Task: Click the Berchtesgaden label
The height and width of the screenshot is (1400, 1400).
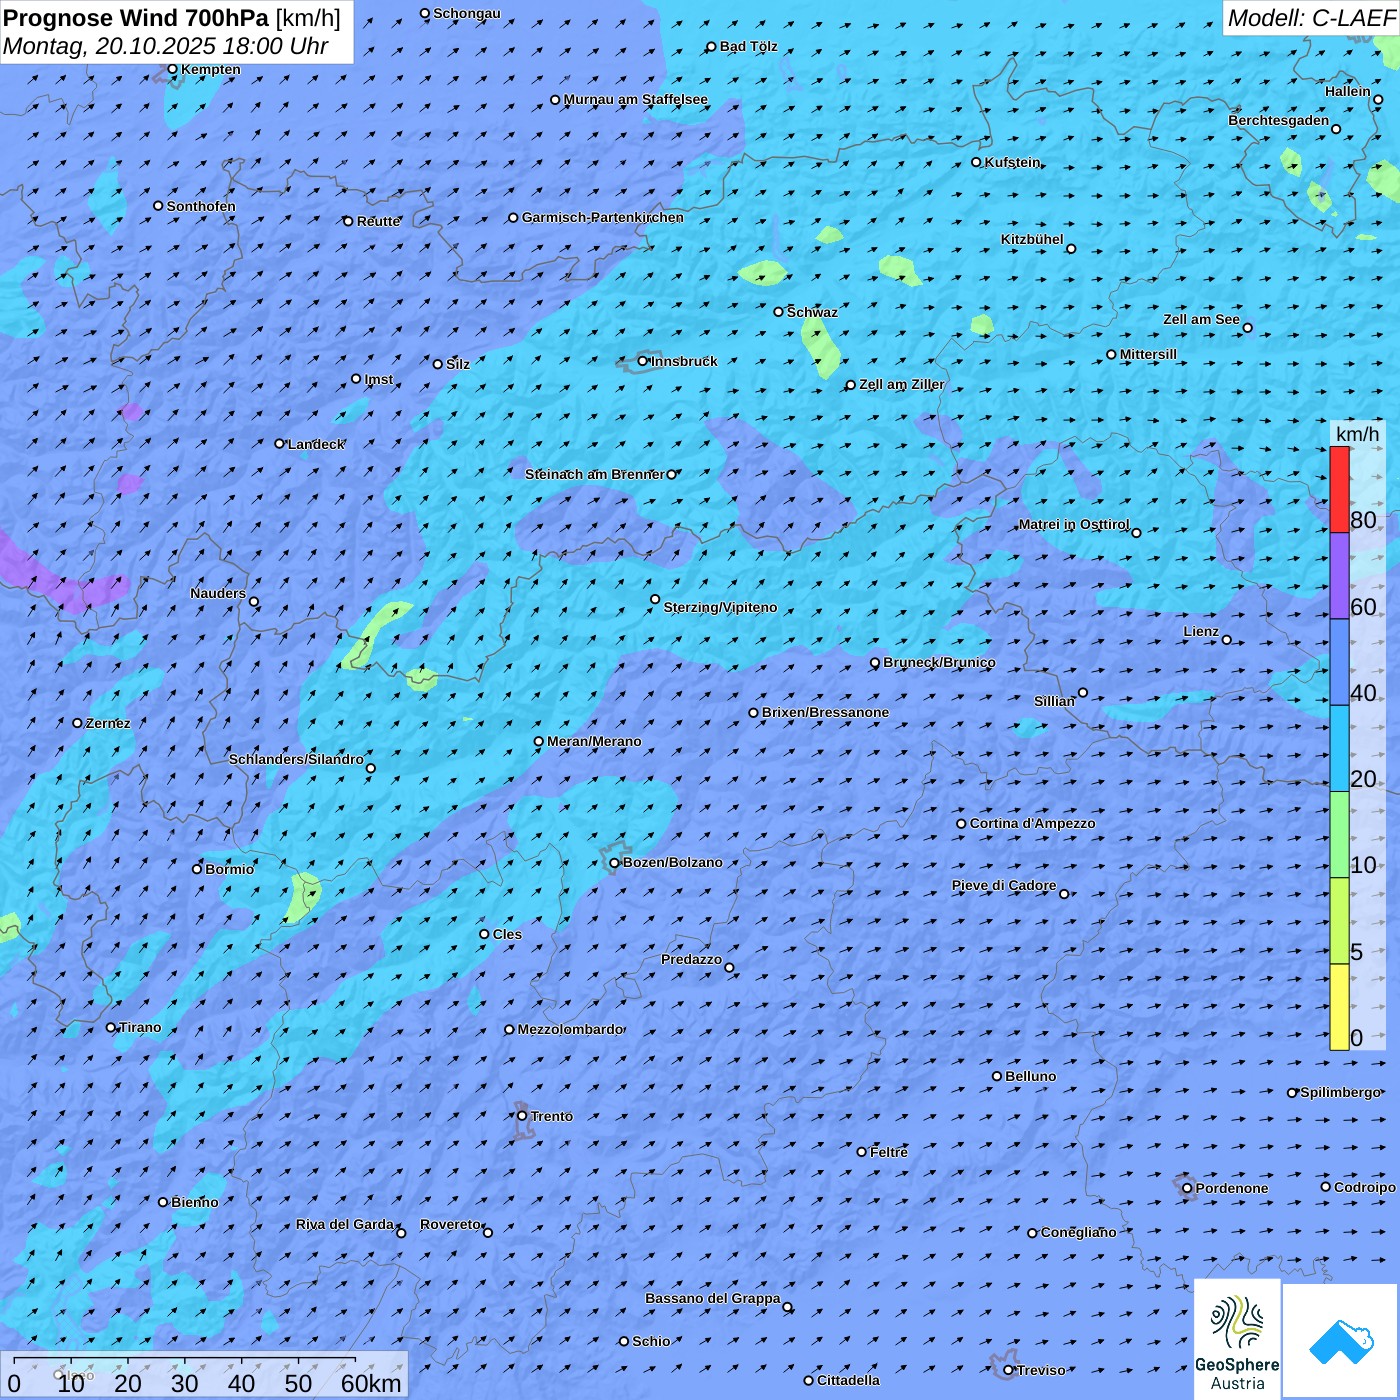Action: [1278, 120]
